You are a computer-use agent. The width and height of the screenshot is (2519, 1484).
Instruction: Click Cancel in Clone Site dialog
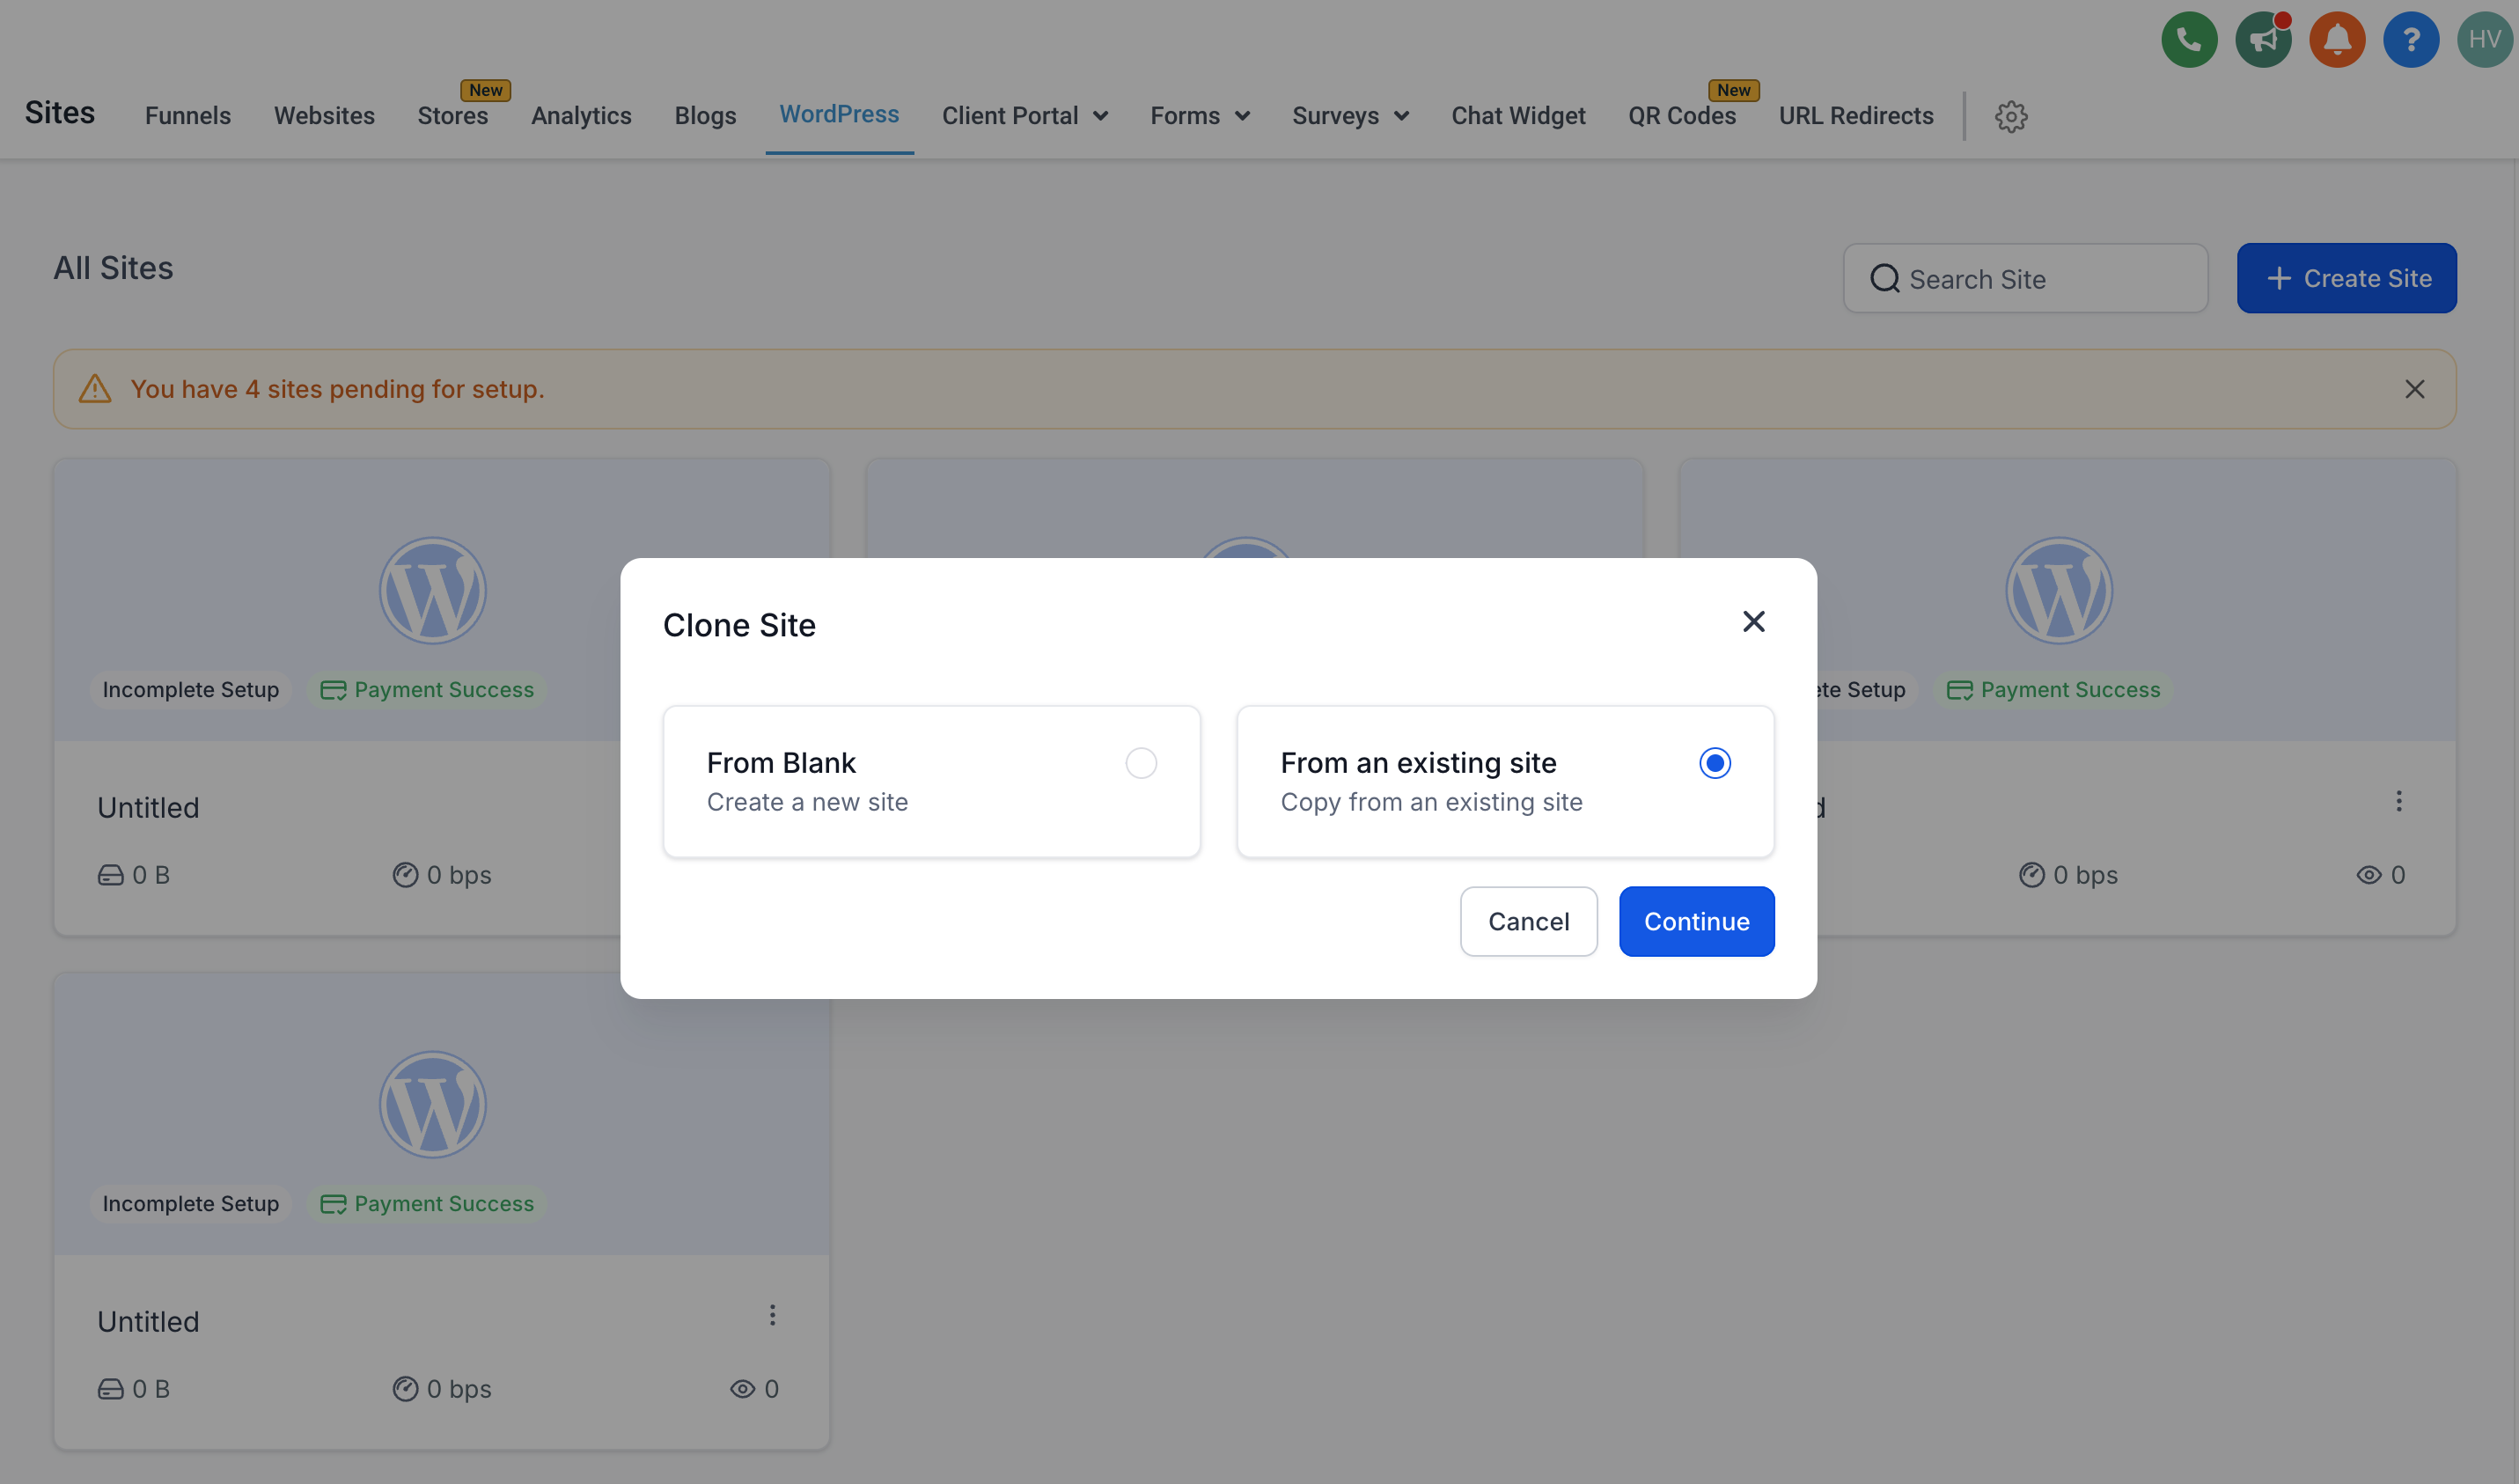pos(1528,921)
